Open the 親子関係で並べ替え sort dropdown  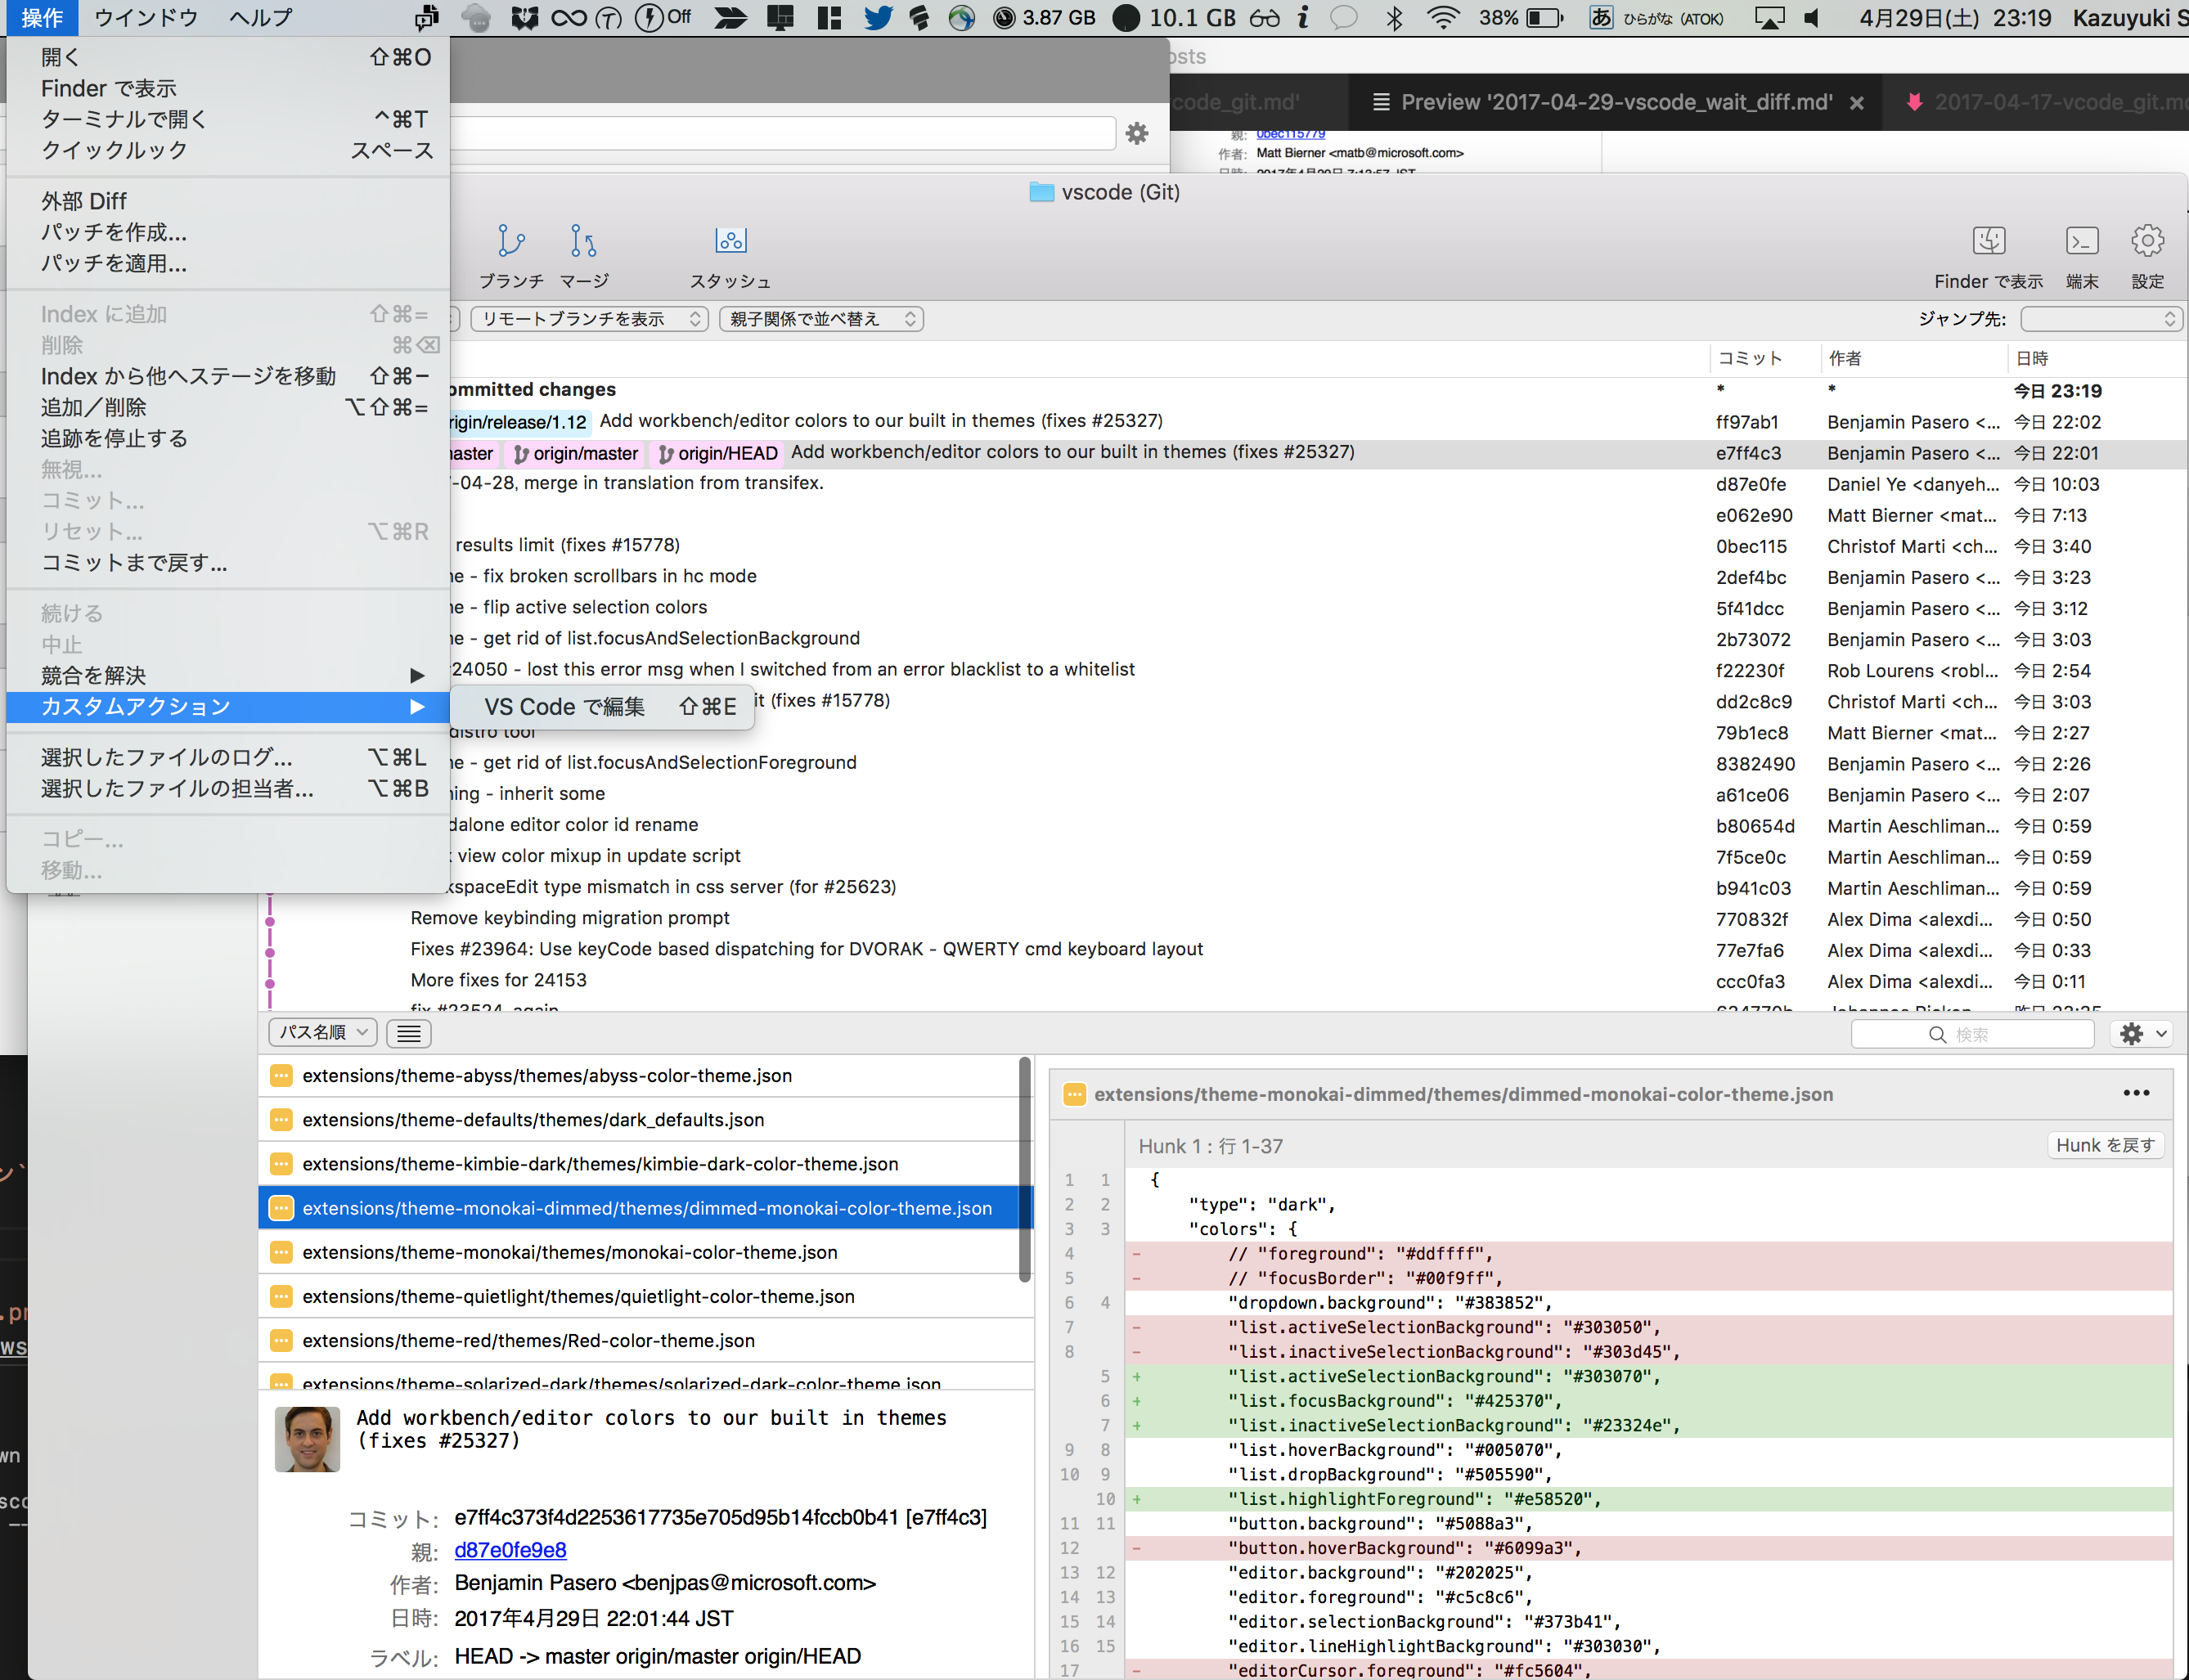click(820, 318)
